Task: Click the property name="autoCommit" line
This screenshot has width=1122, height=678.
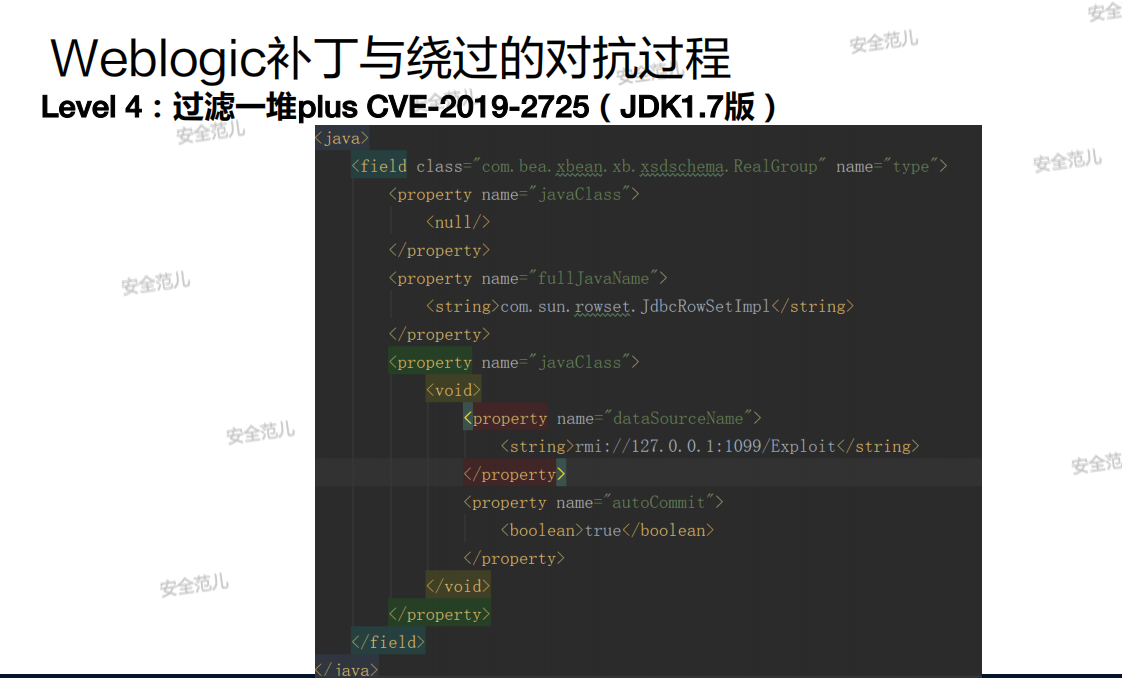Action: pos(593,503)
